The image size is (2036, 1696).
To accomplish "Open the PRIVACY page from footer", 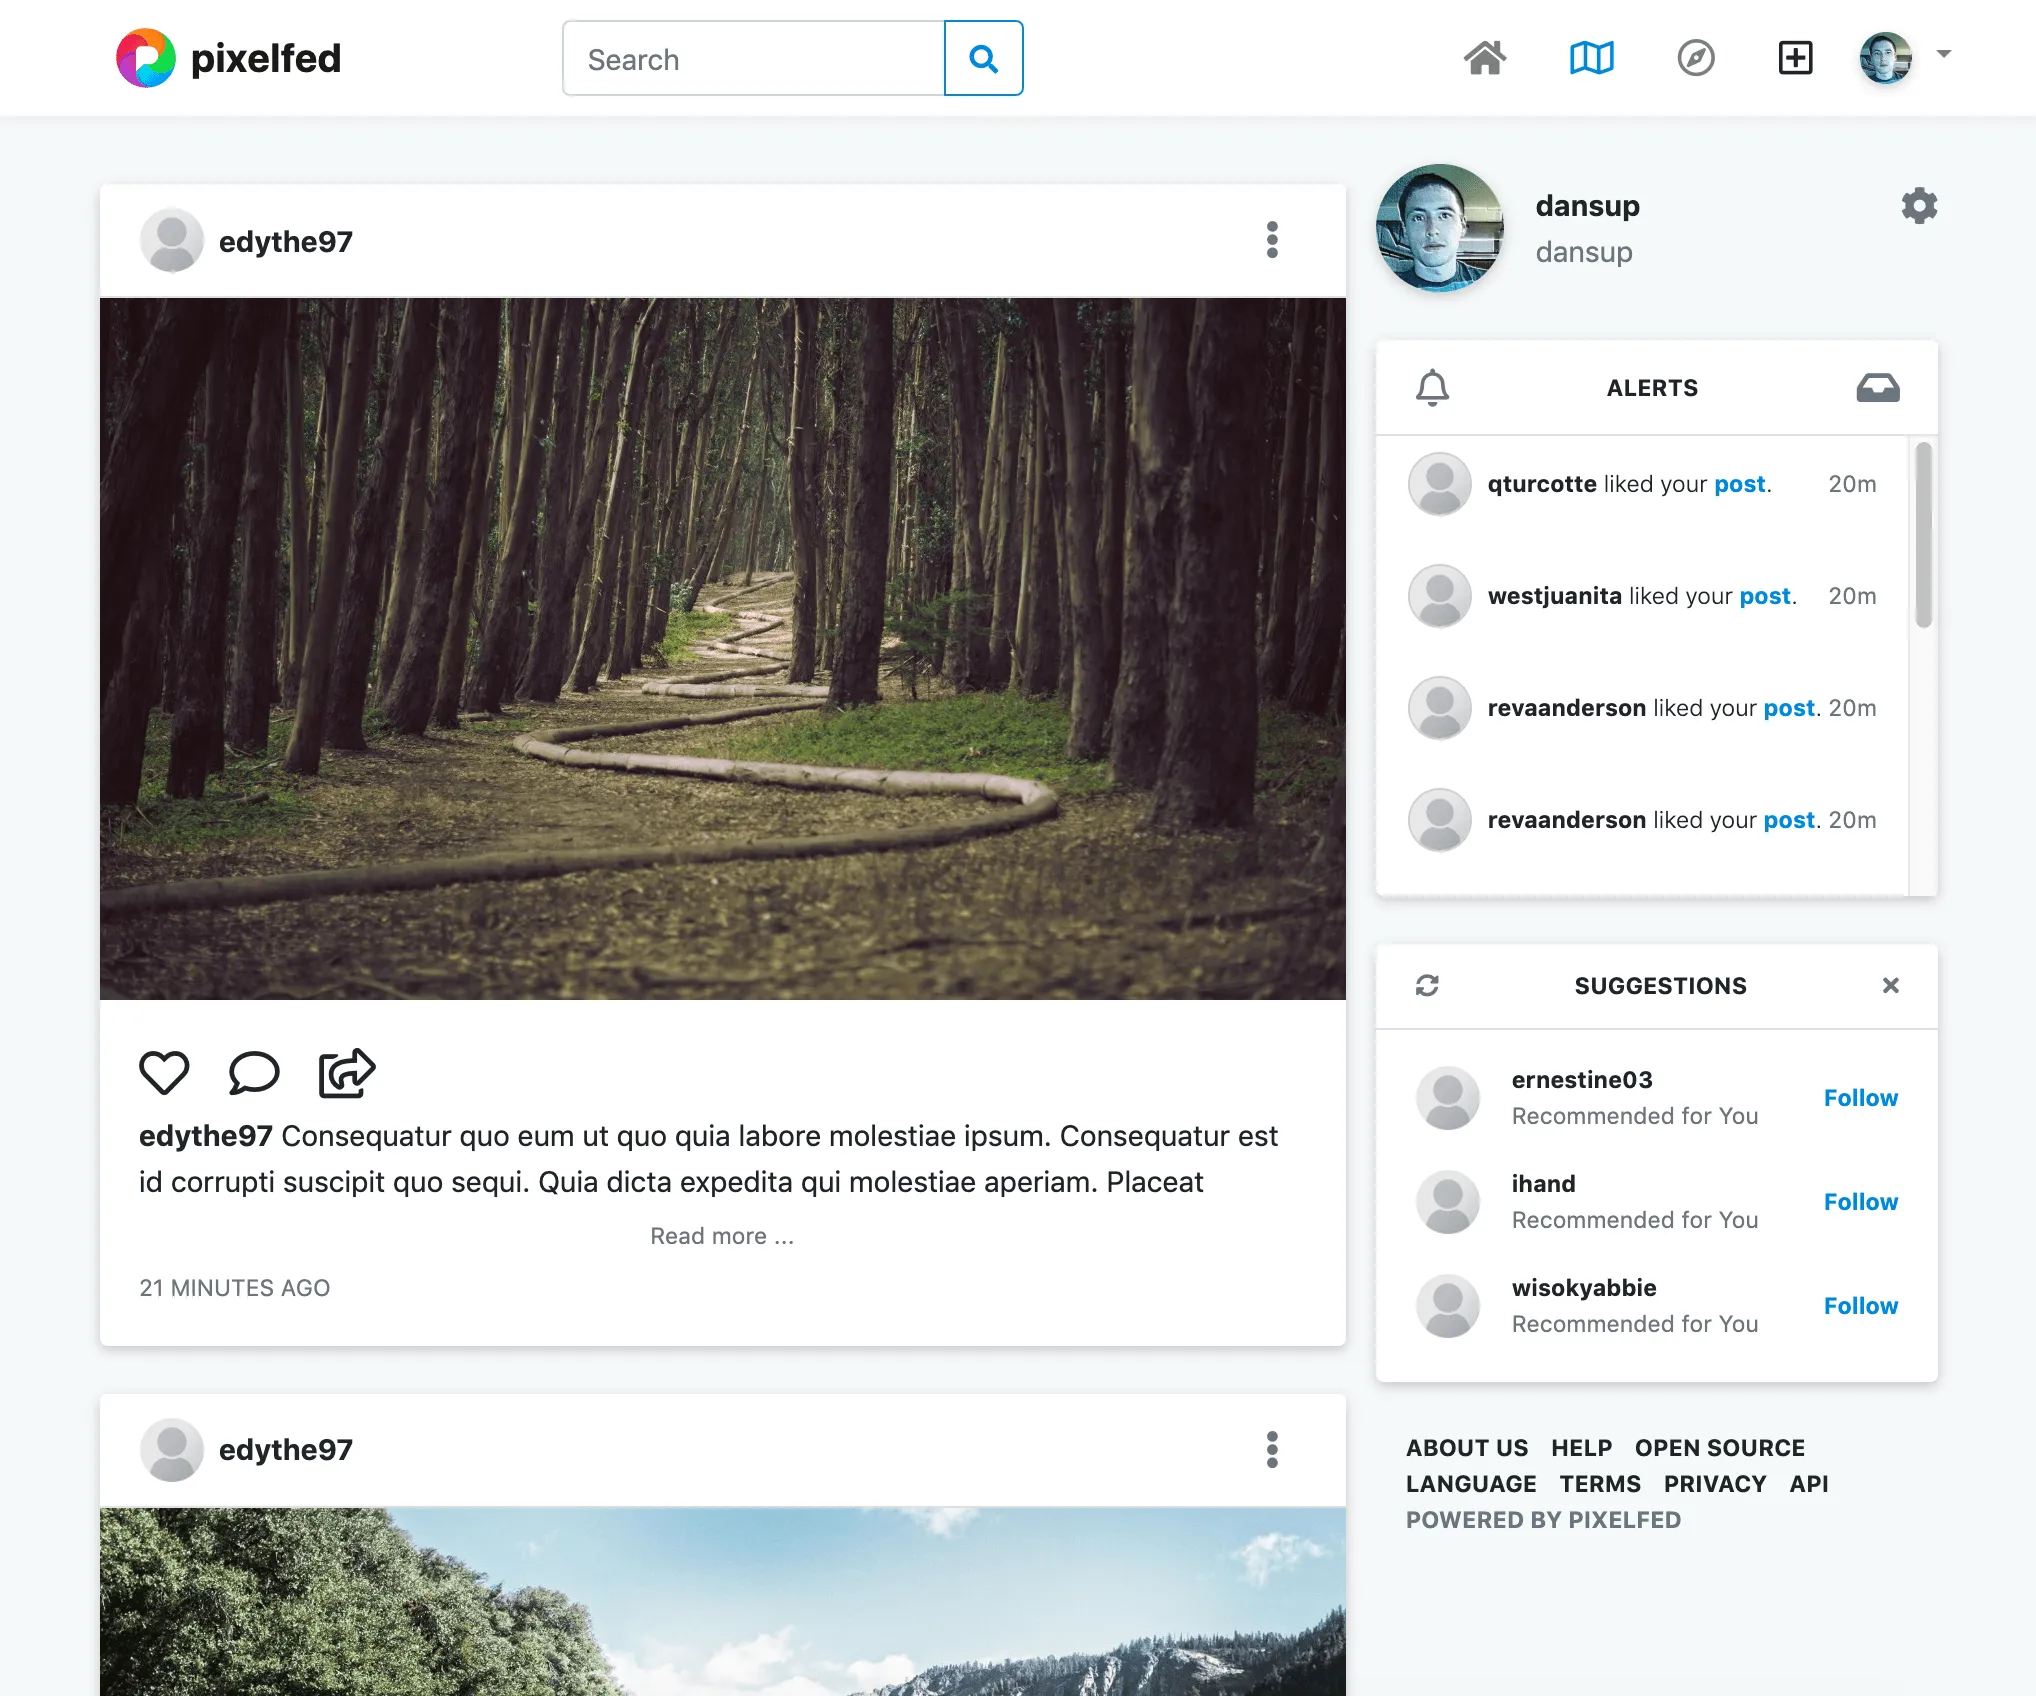I will pyautogui.click(x=1716, y=1483).
